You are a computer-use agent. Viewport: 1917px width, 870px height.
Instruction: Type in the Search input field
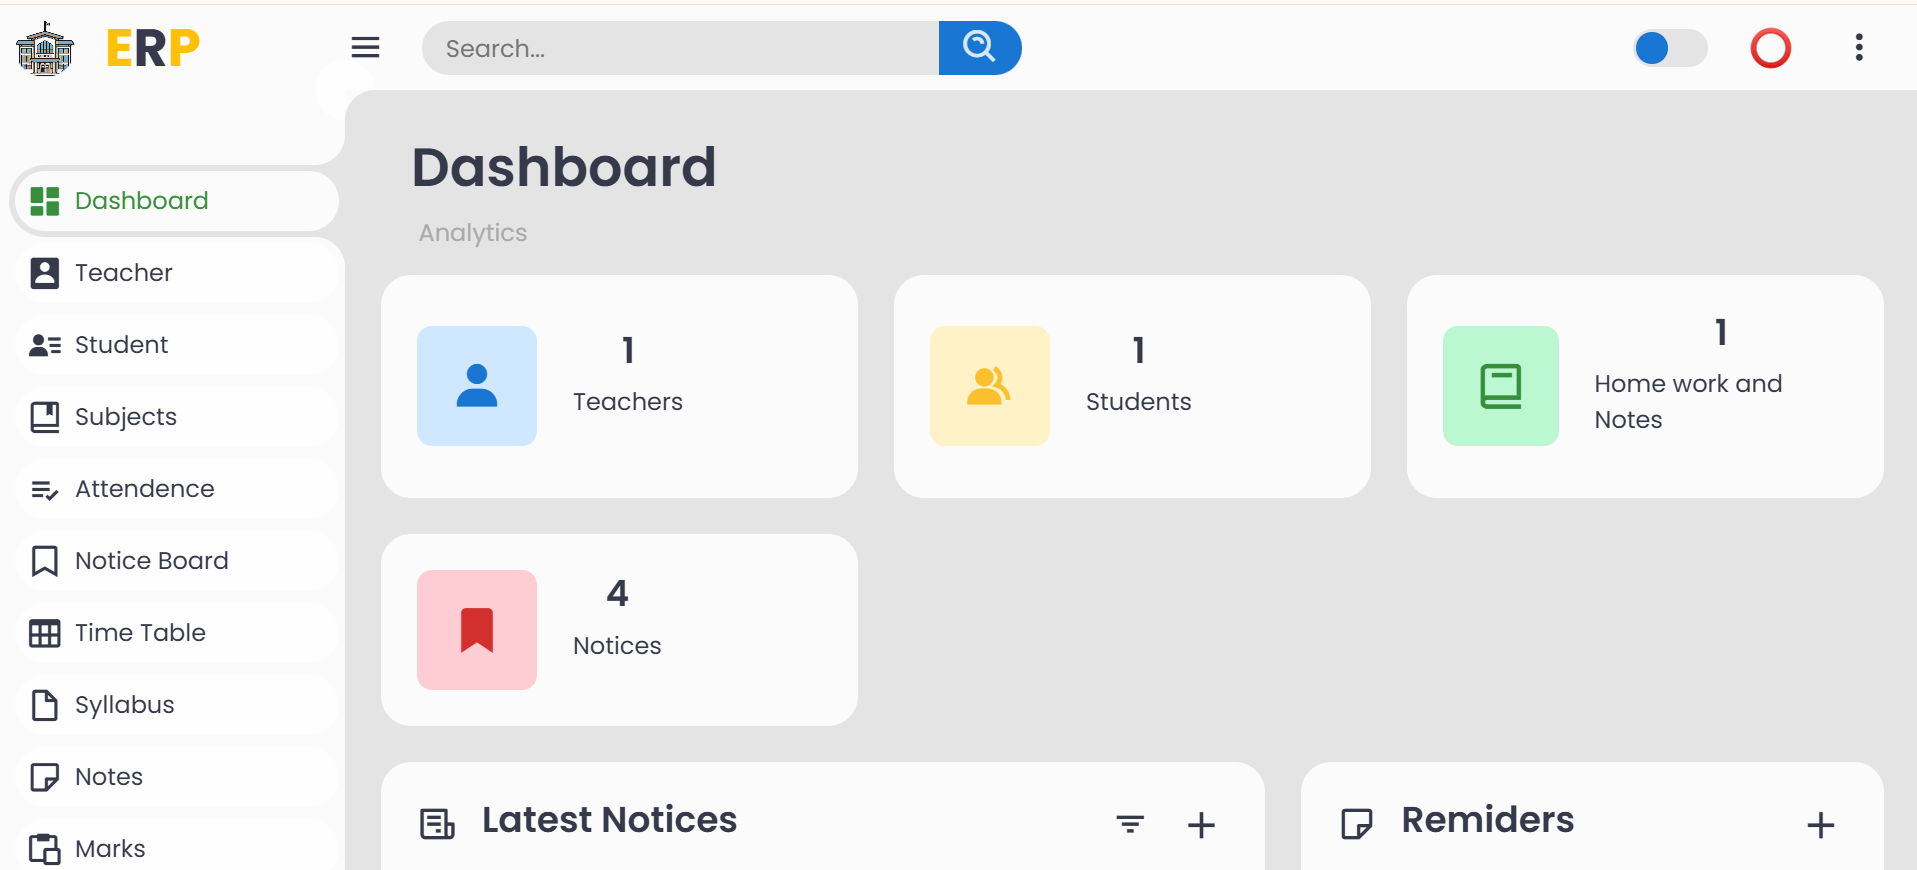coord(680,48)
